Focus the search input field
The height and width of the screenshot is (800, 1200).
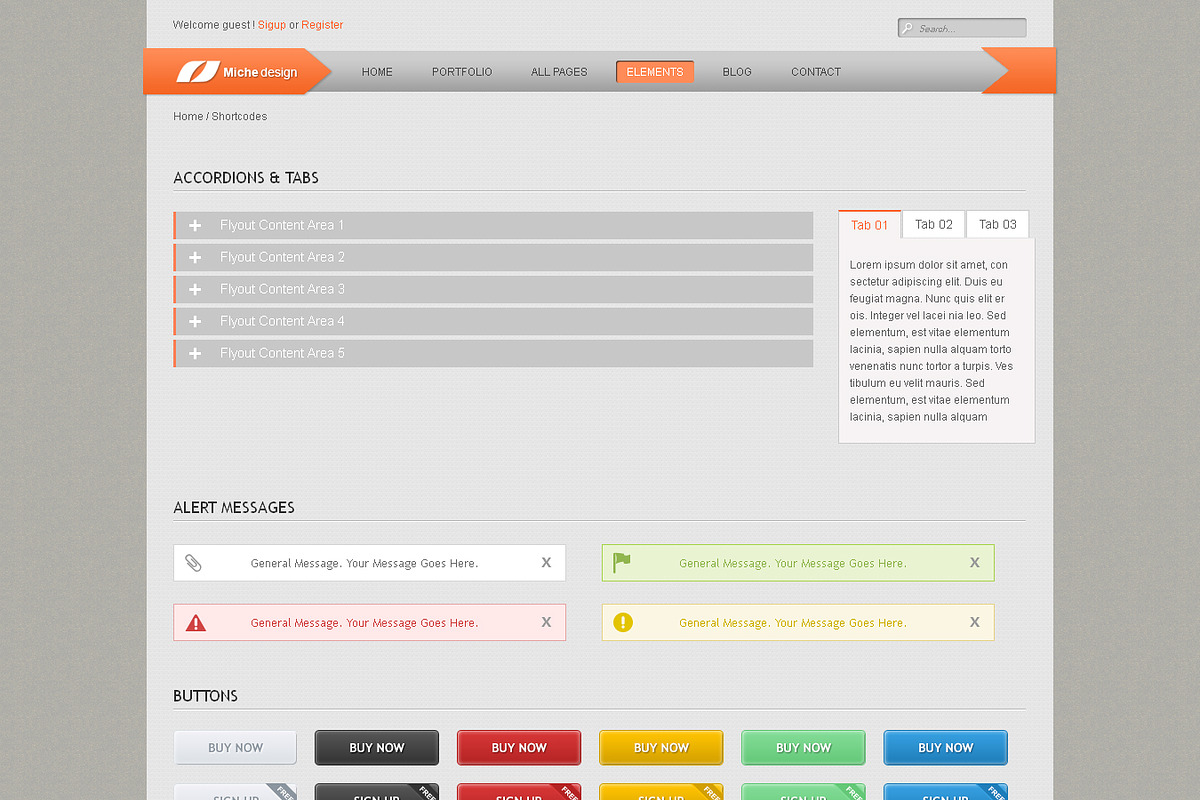(962, 29)
